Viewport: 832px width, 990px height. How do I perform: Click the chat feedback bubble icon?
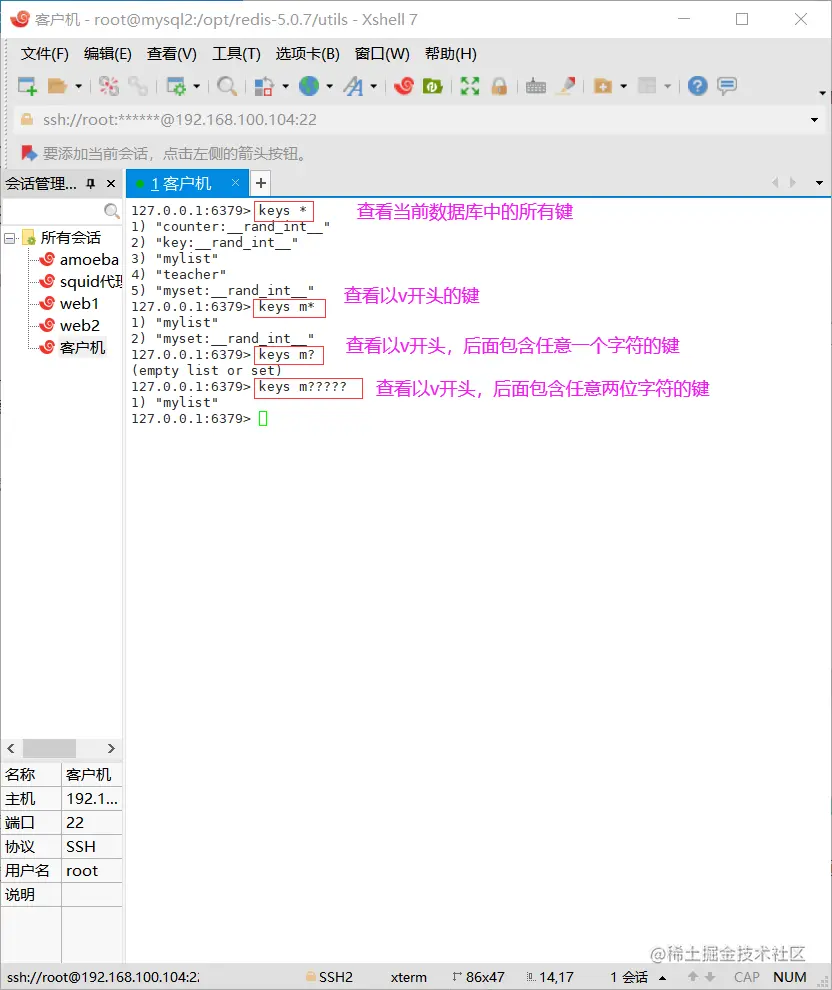coord(727,86)
